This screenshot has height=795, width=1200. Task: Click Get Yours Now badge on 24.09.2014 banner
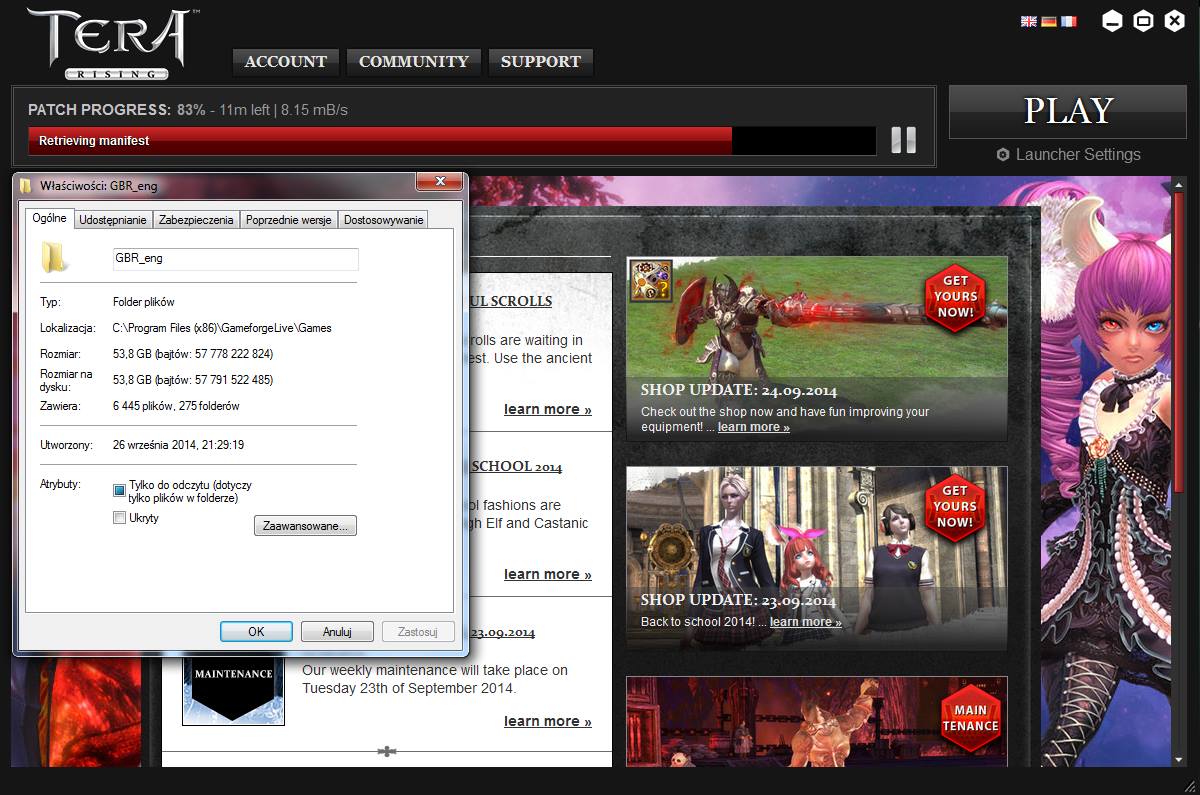pos(955,297)
